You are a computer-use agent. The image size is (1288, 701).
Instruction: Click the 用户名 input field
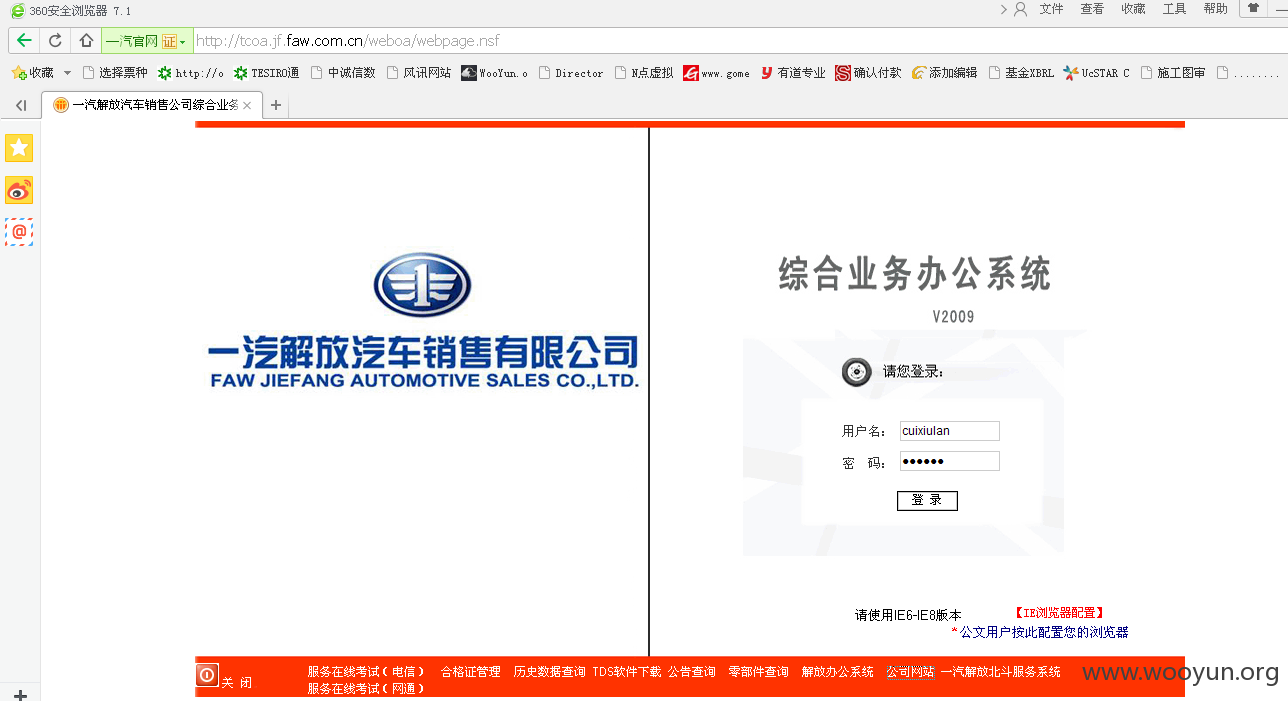pyautogui.click(x=949, y=431)
